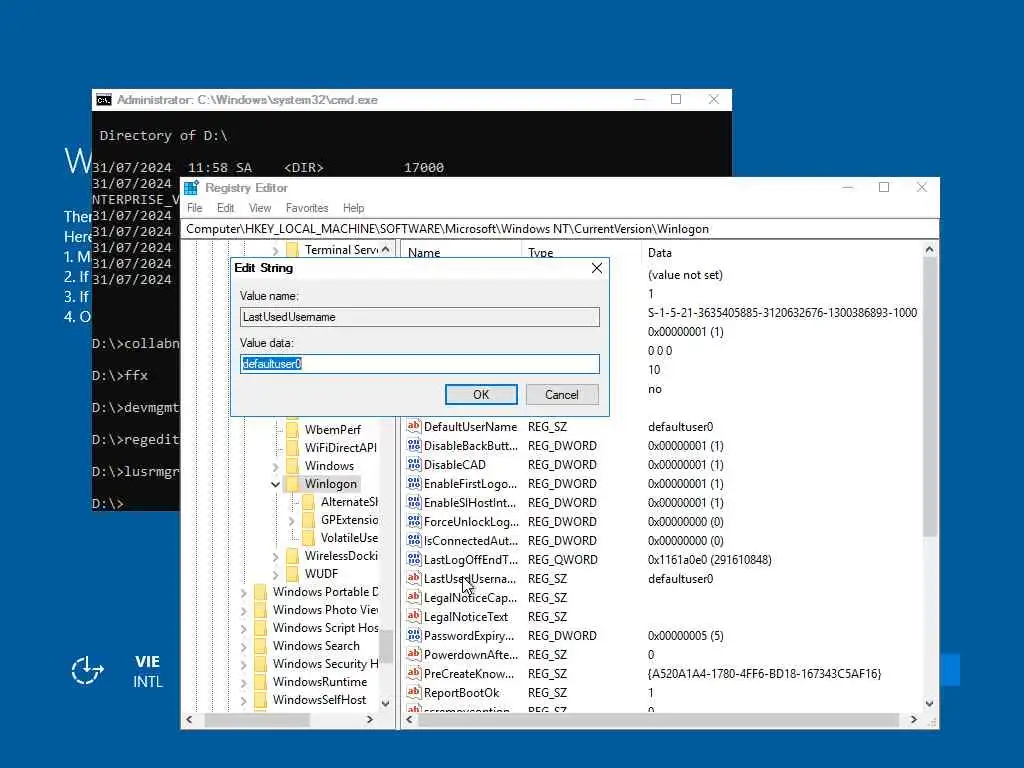The width and height of the screenshot is (1024, 768).
Task: Click the EnableFirstLogon DWORD icon
Action: click(413, 483)
